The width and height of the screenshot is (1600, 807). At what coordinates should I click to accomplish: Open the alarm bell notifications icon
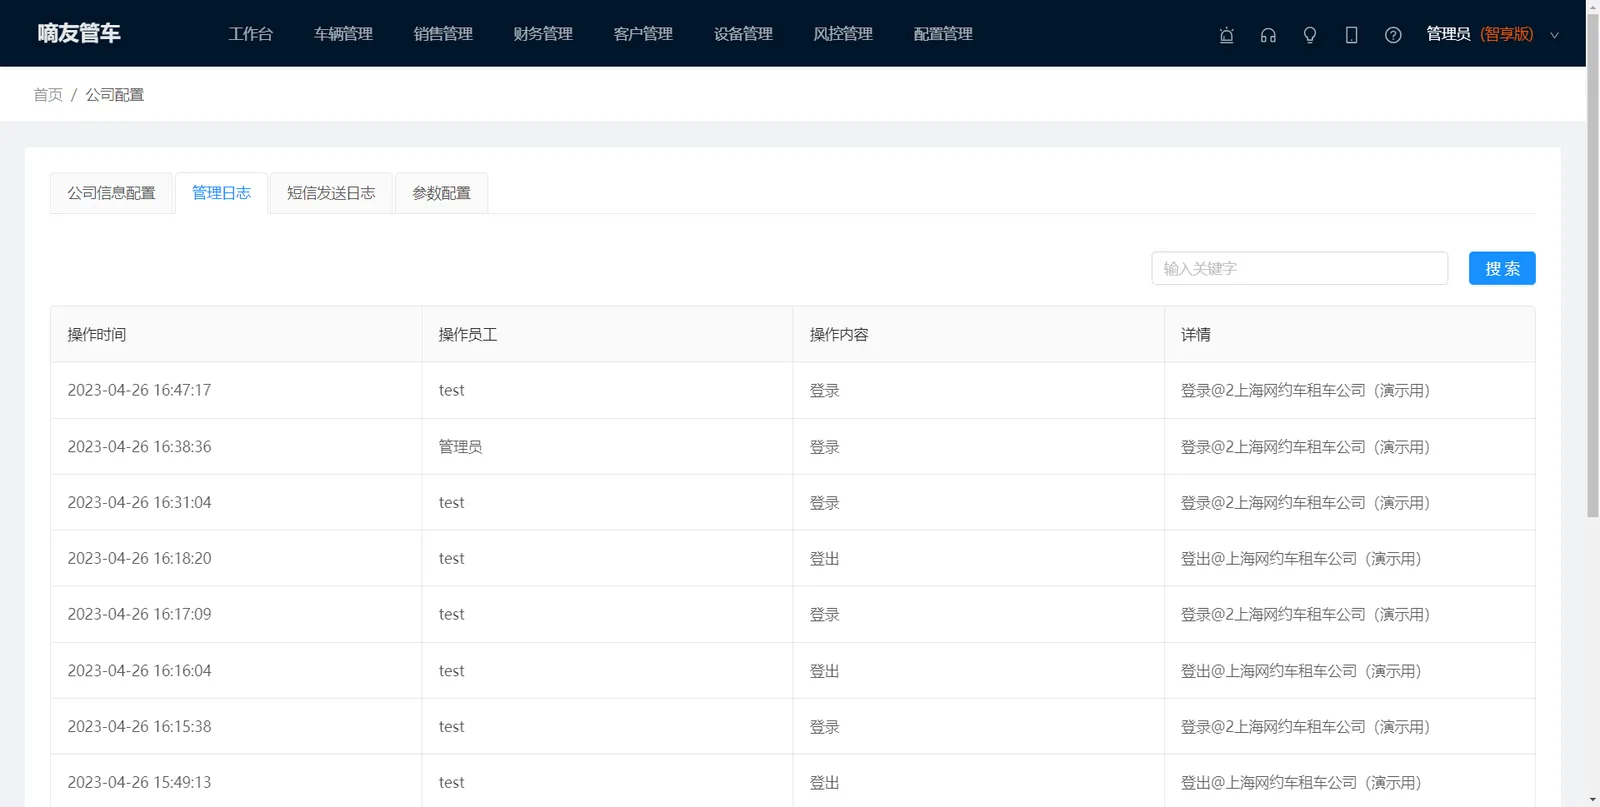tap(1226, 35)
